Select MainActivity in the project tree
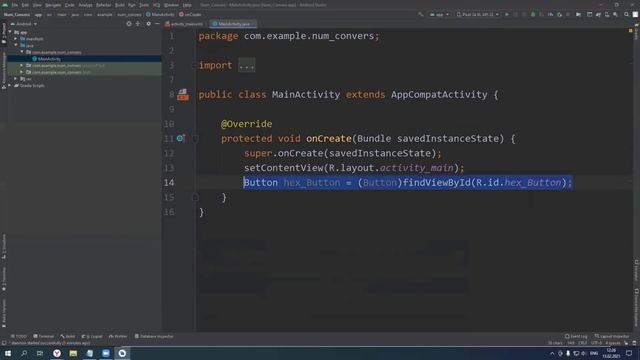 point(49,59)
